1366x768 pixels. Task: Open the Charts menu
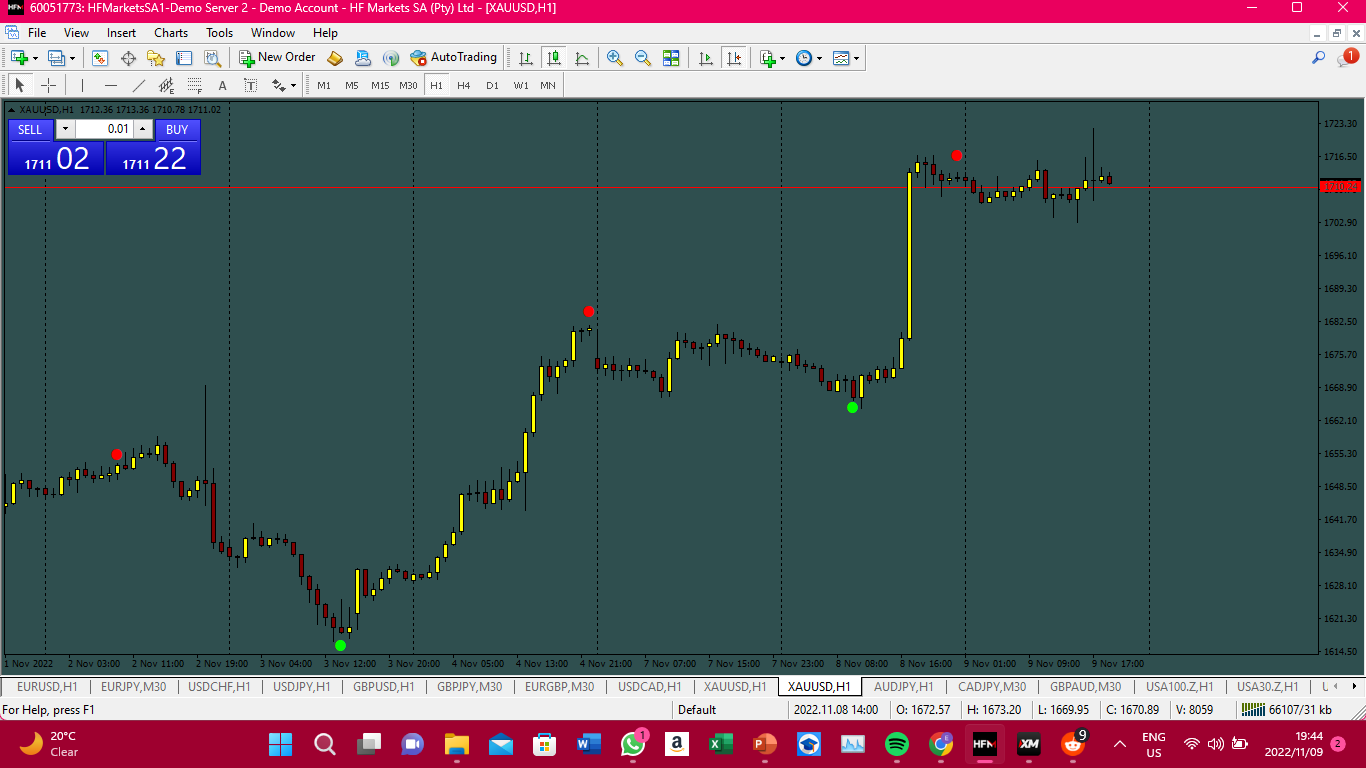point(171,33)
